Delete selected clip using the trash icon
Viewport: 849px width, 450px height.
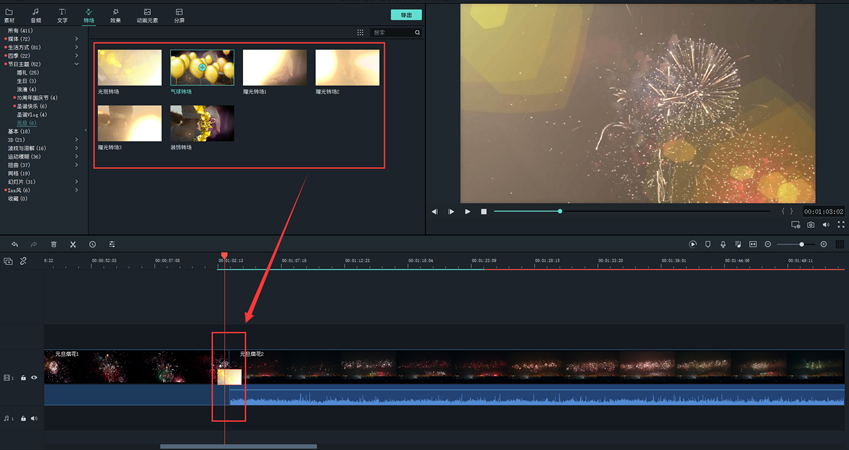pyautogui.click(x=54, y=244)
